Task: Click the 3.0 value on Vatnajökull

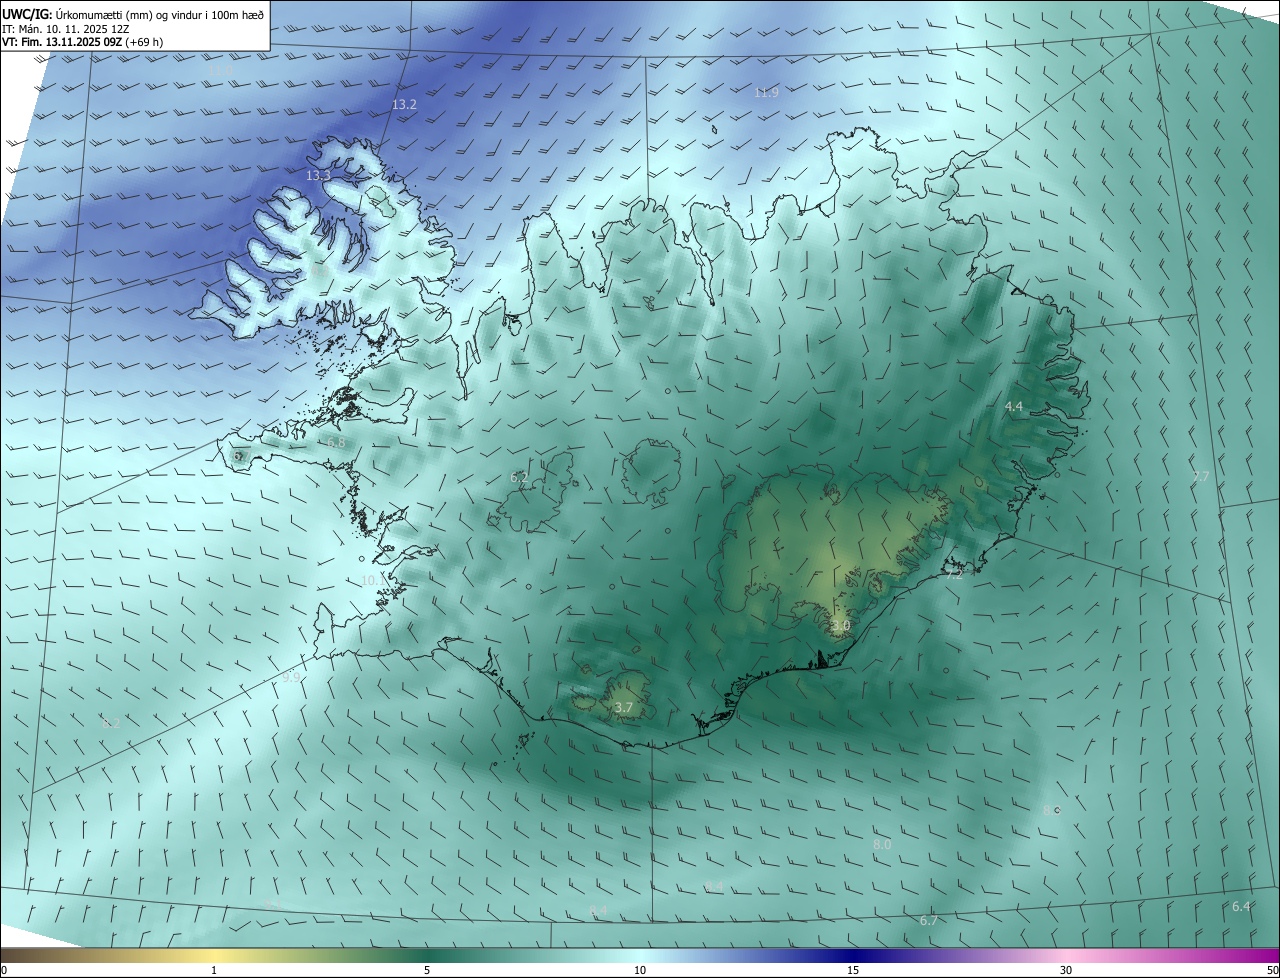Action: pyautogui.click(x=840, y=626)
